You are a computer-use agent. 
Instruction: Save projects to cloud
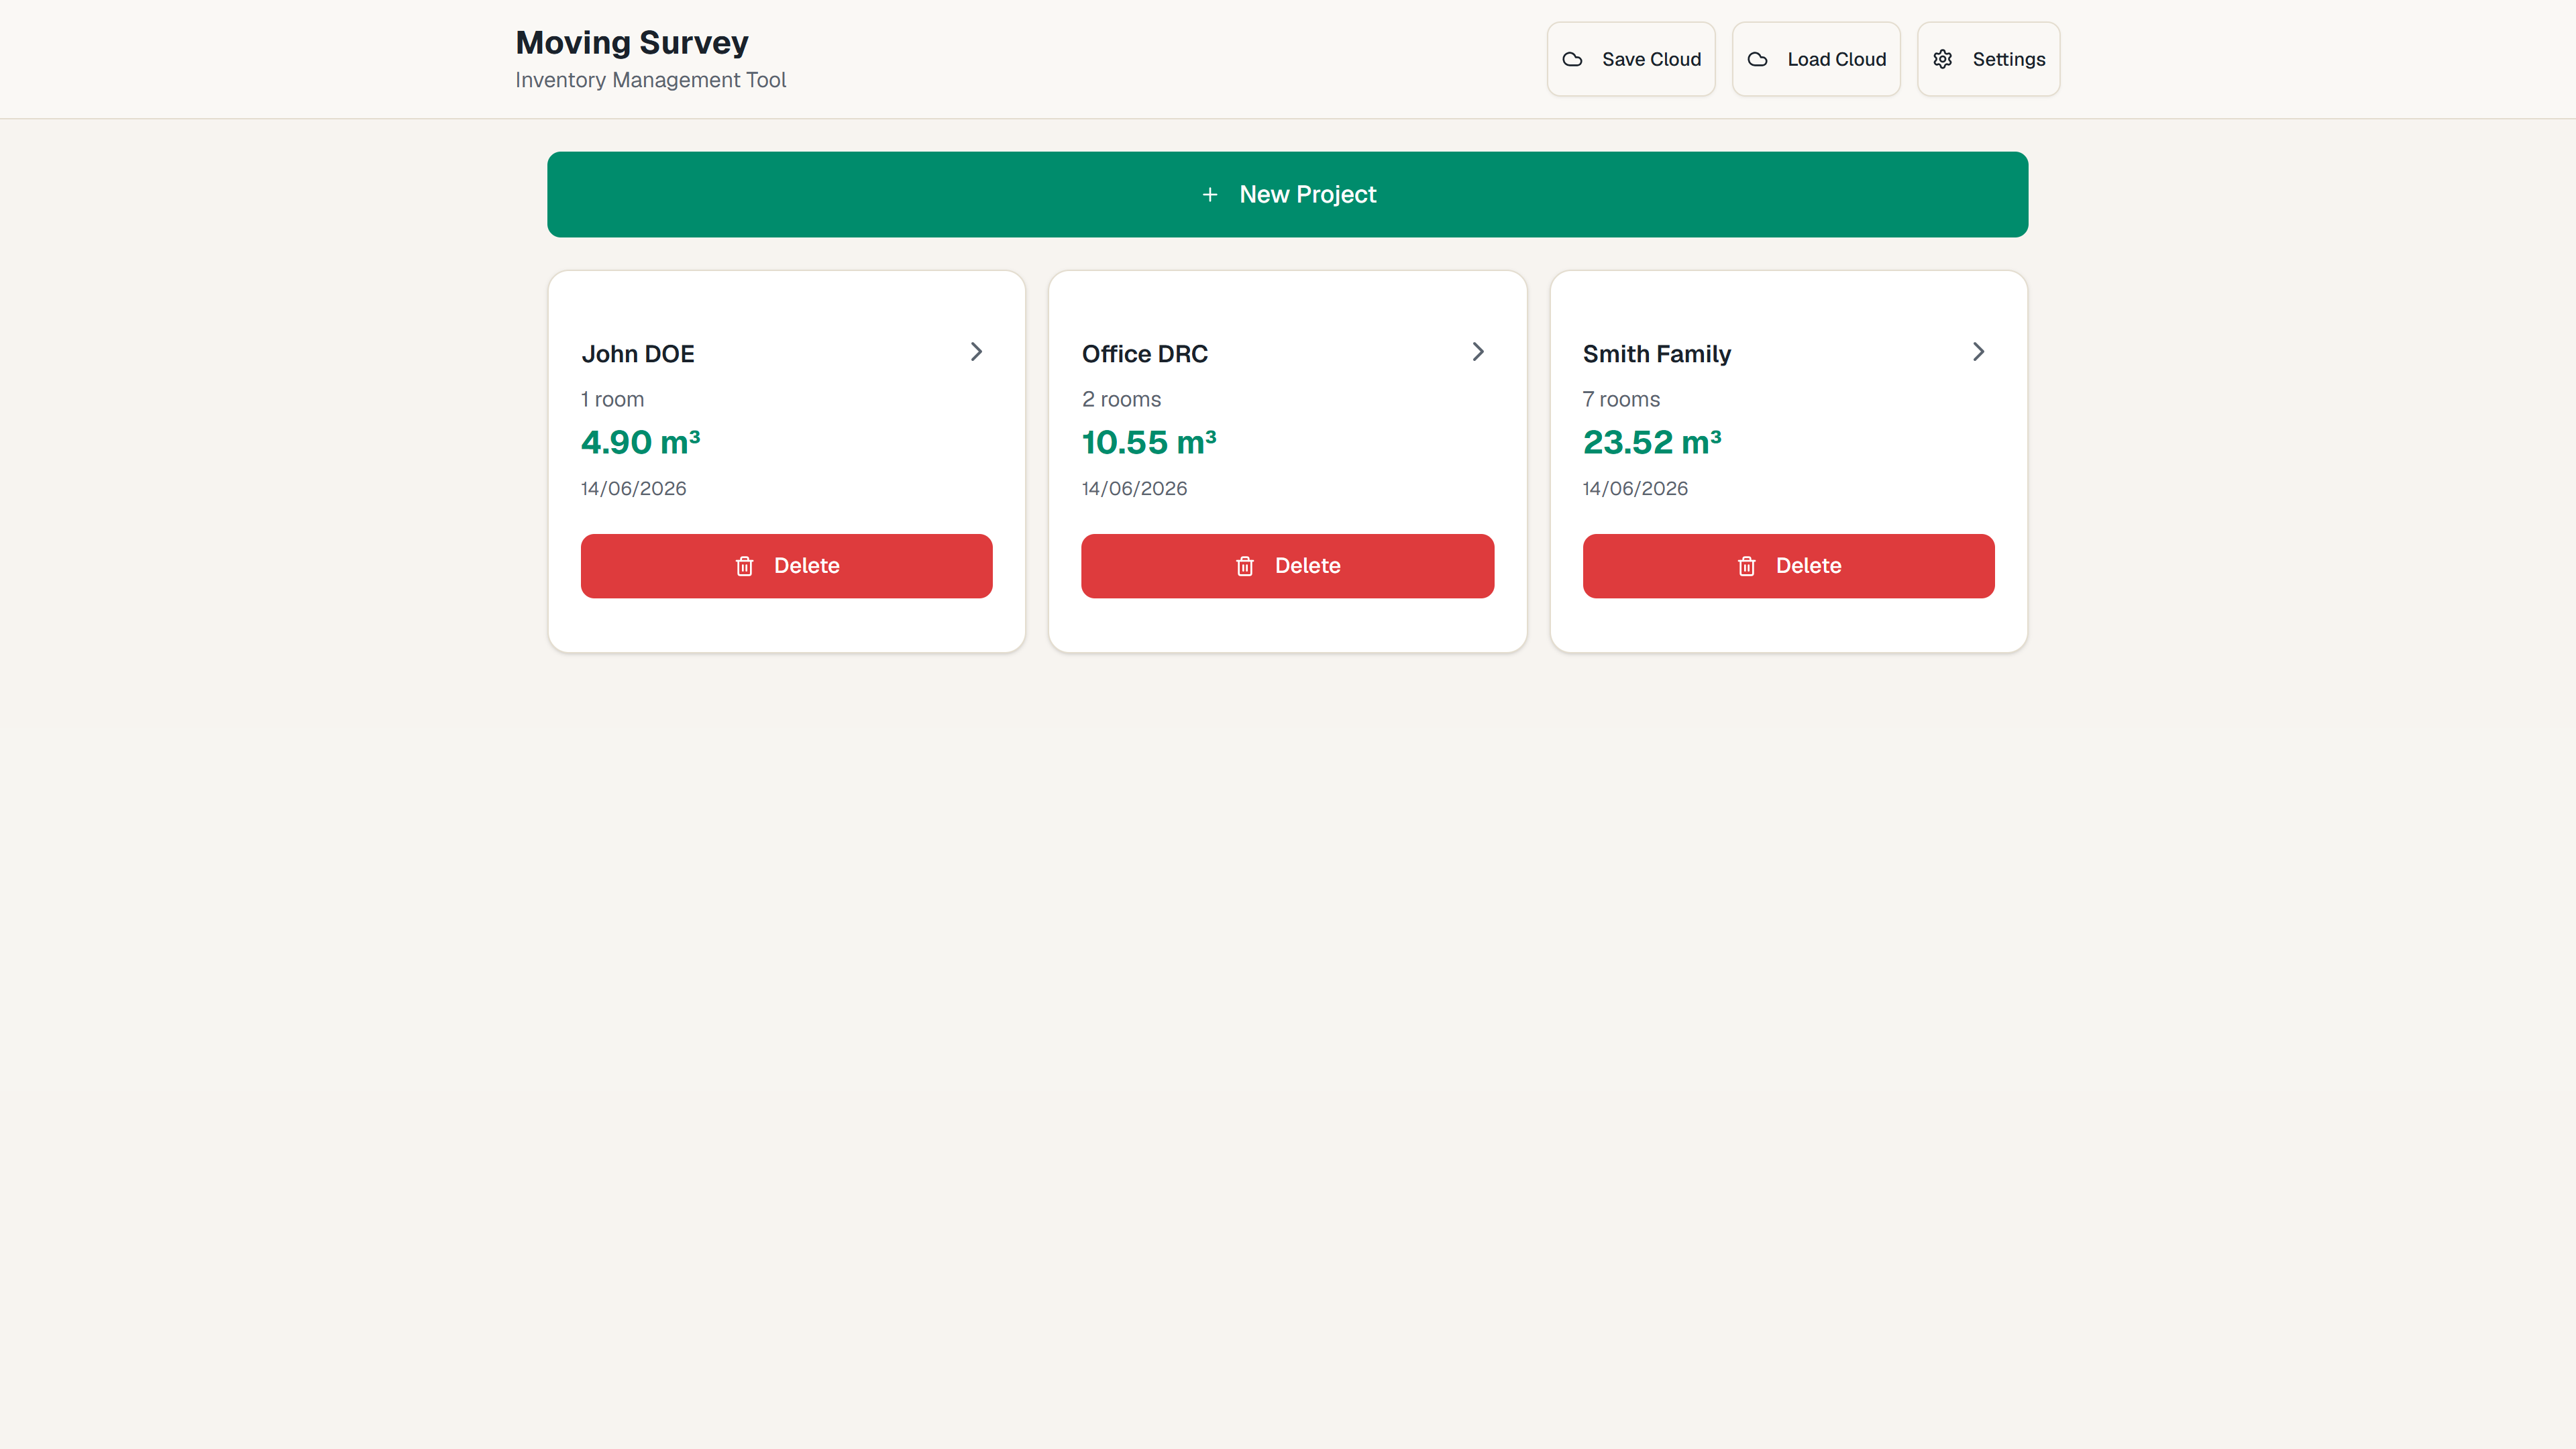click(x=1631, y=59)
